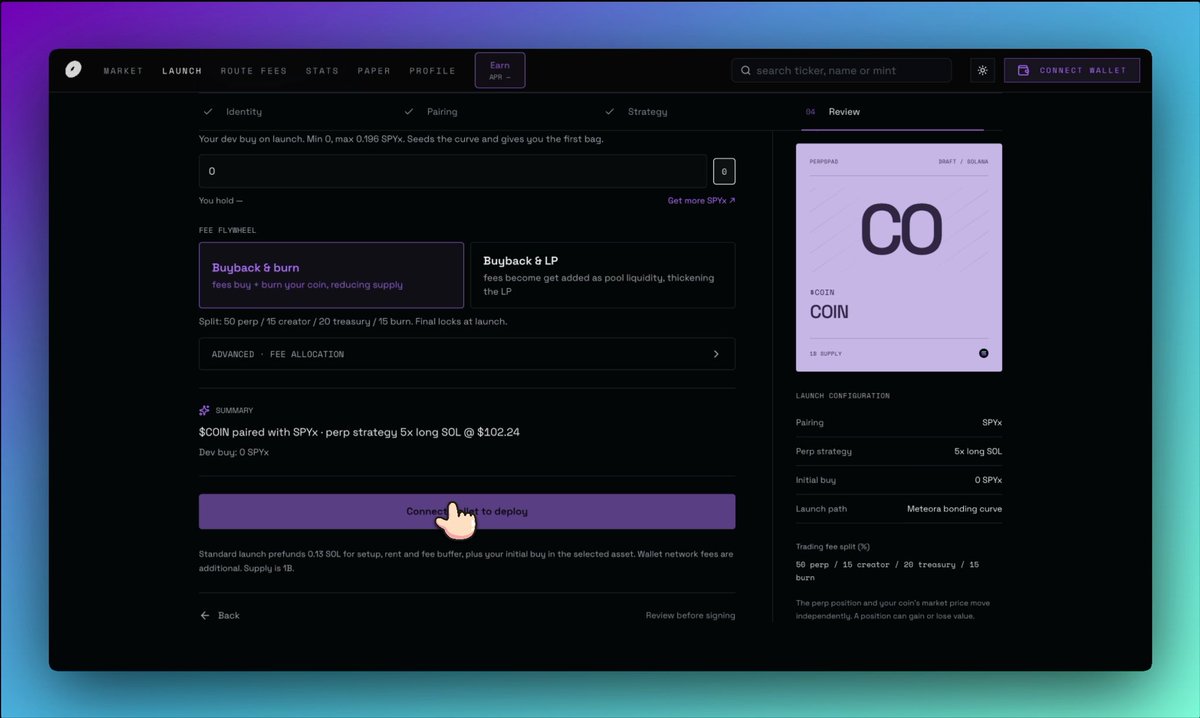Click the round badge on coin card

coord(983,353)
